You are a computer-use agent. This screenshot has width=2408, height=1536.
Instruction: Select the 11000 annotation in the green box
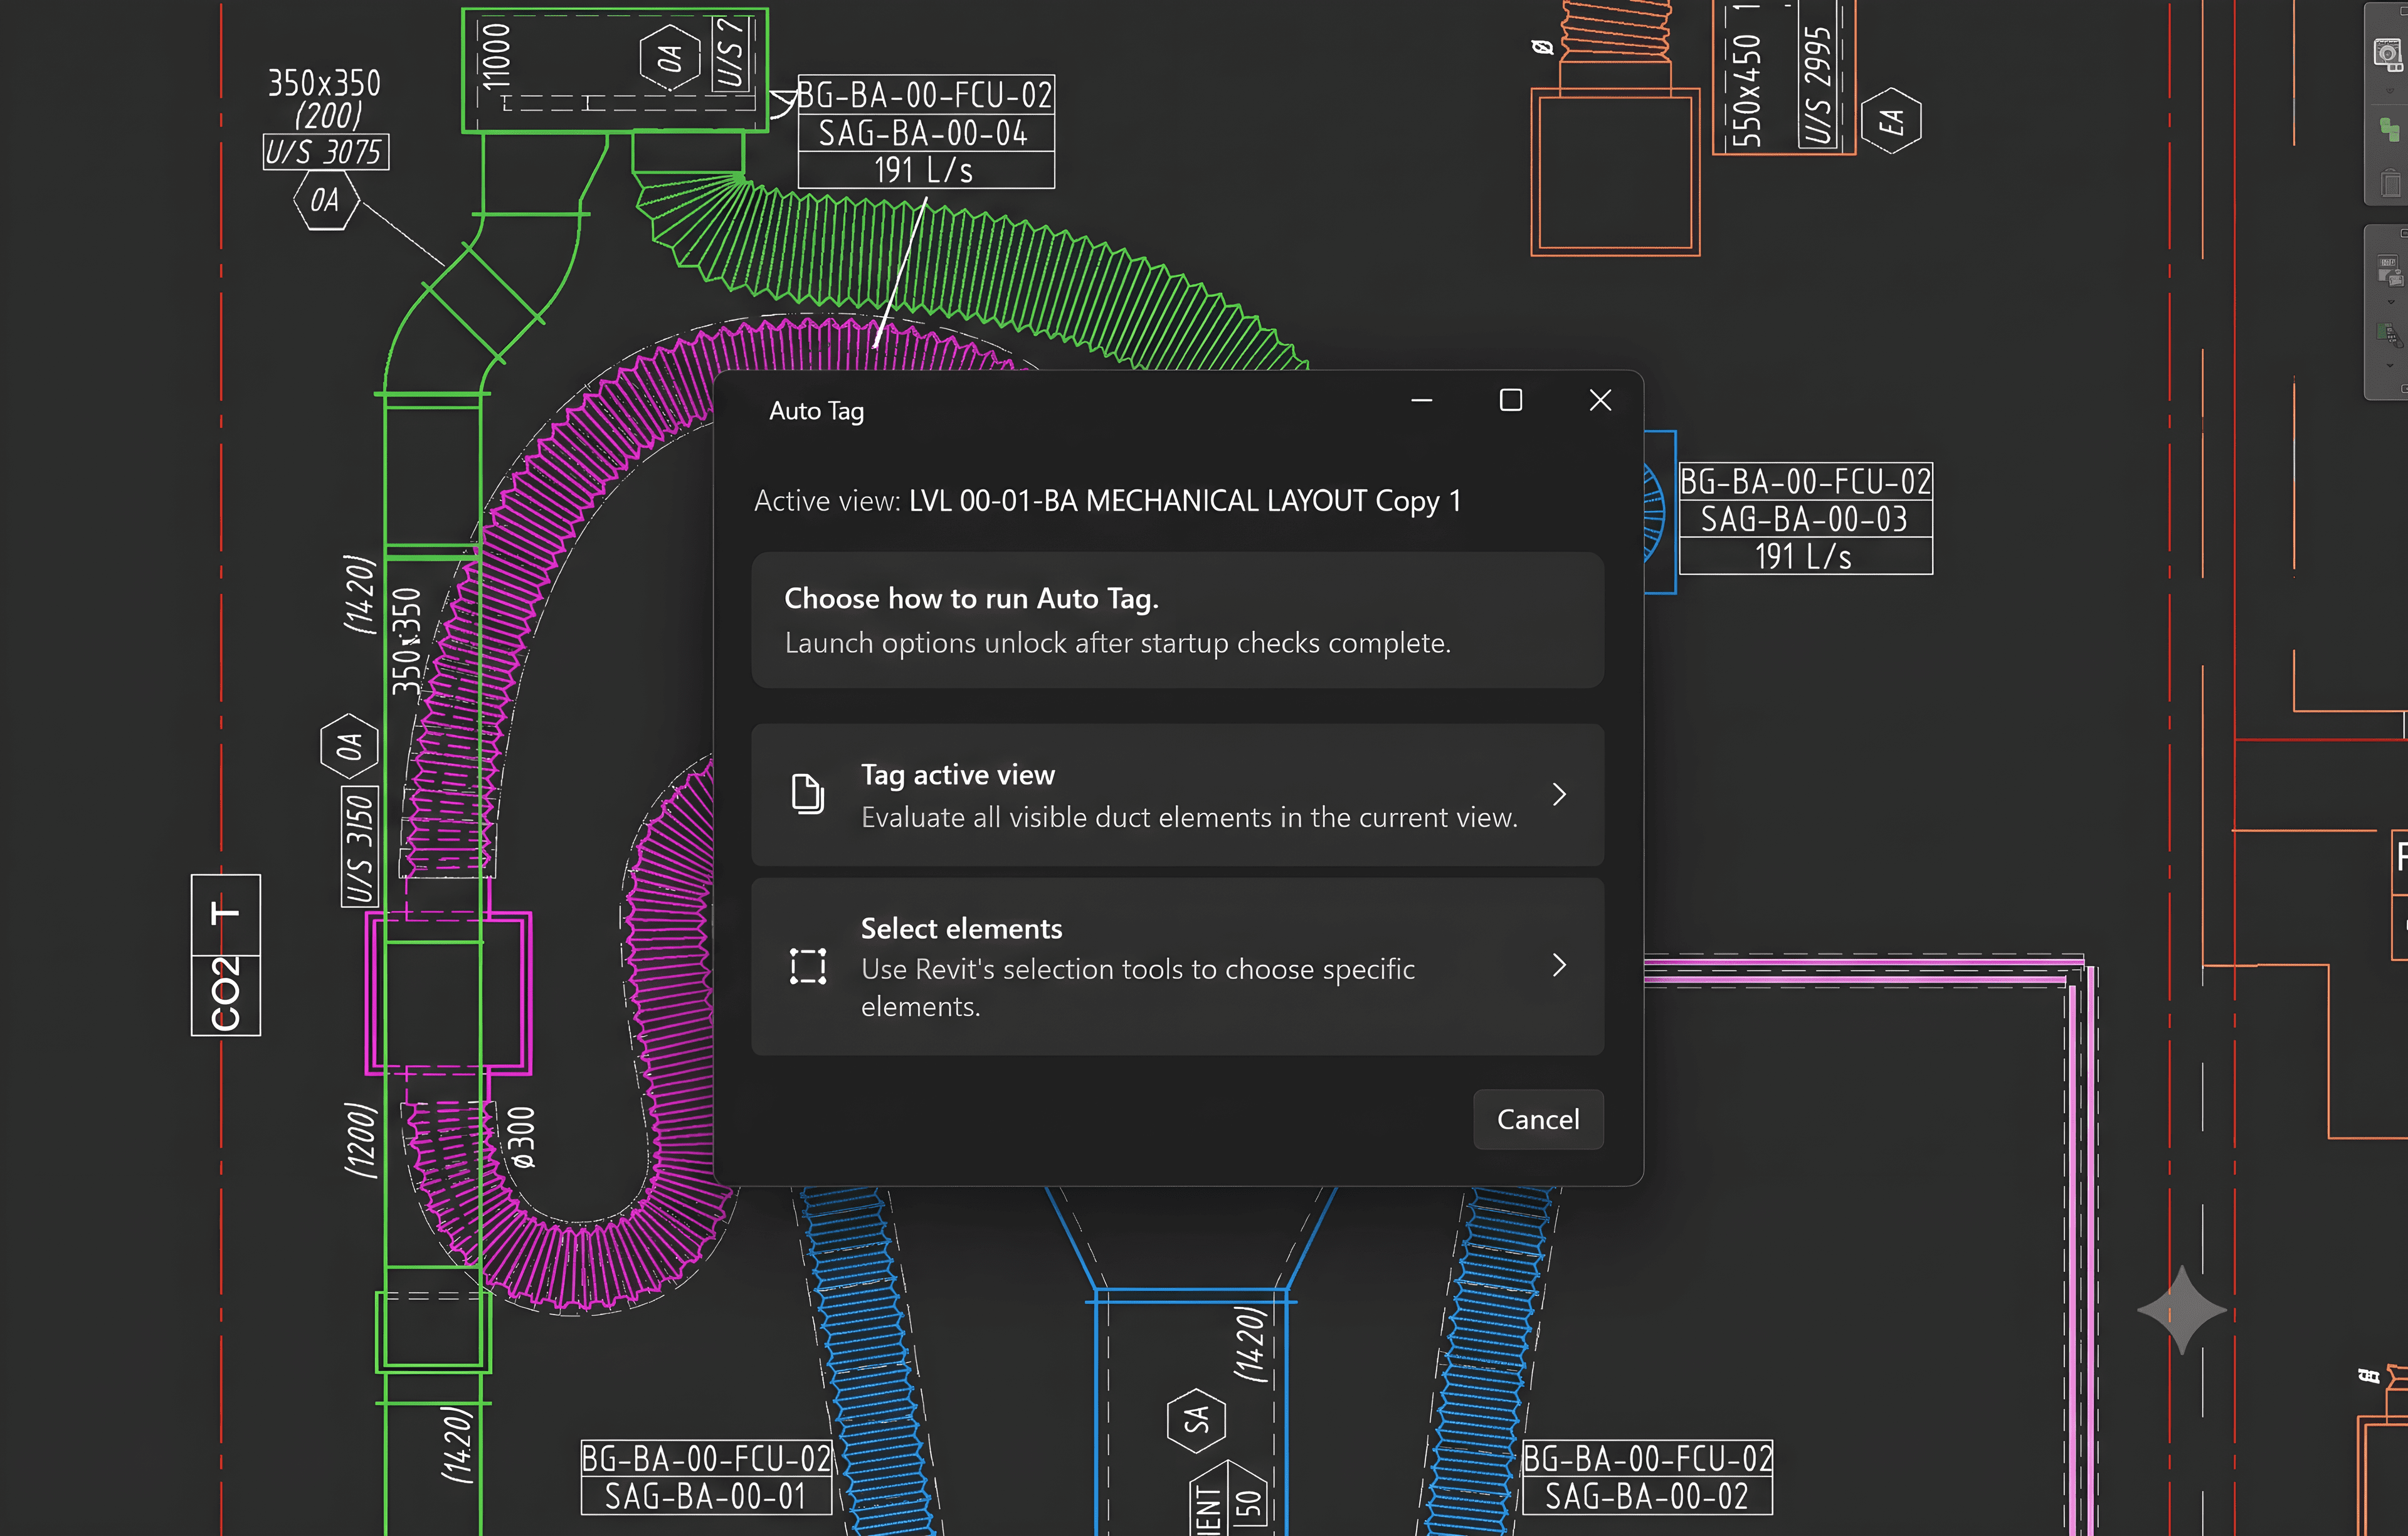click(496, 57)
